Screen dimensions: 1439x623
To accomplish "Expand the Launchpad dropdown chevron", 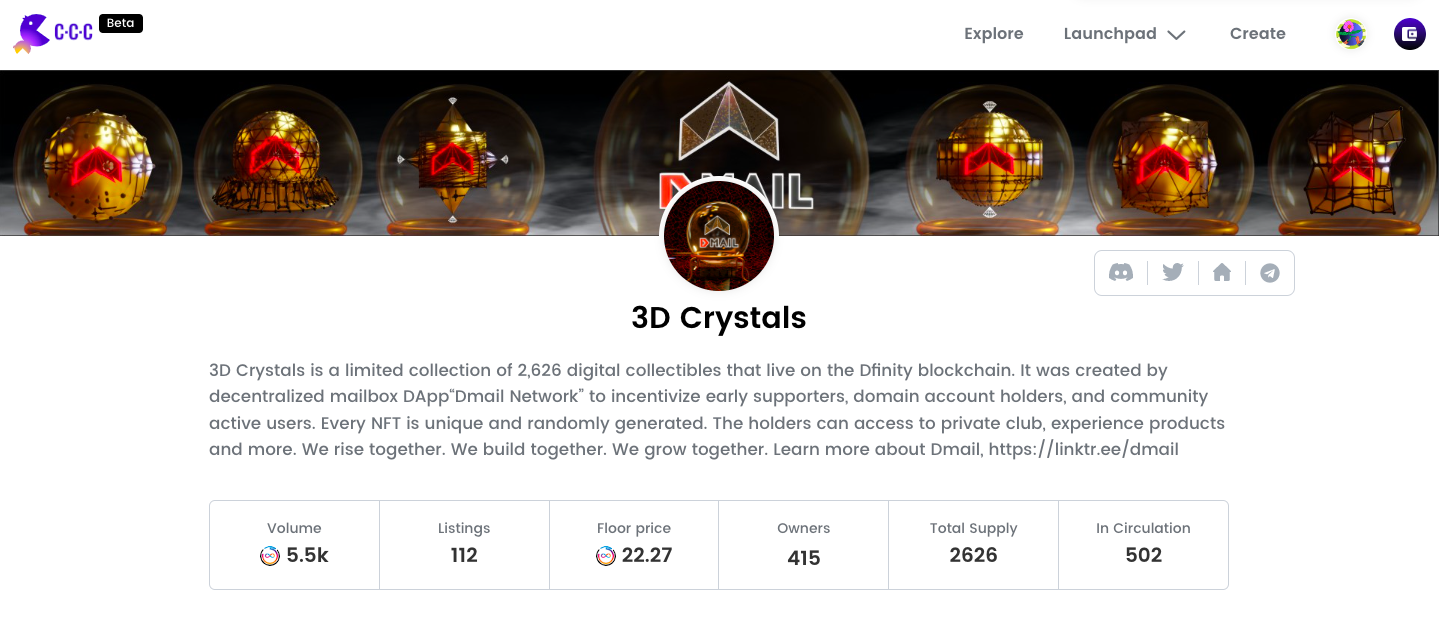I will (x=1177, y=35).
